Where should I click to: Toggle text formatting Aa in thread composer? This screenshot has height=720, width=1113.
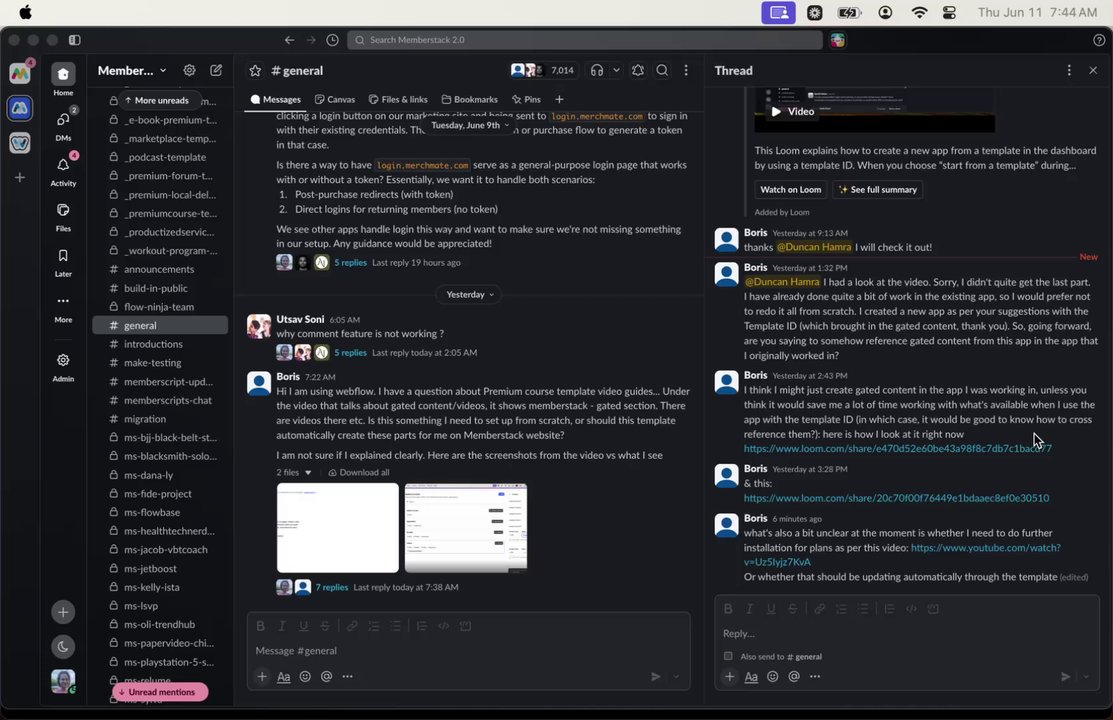coord(751,677)
